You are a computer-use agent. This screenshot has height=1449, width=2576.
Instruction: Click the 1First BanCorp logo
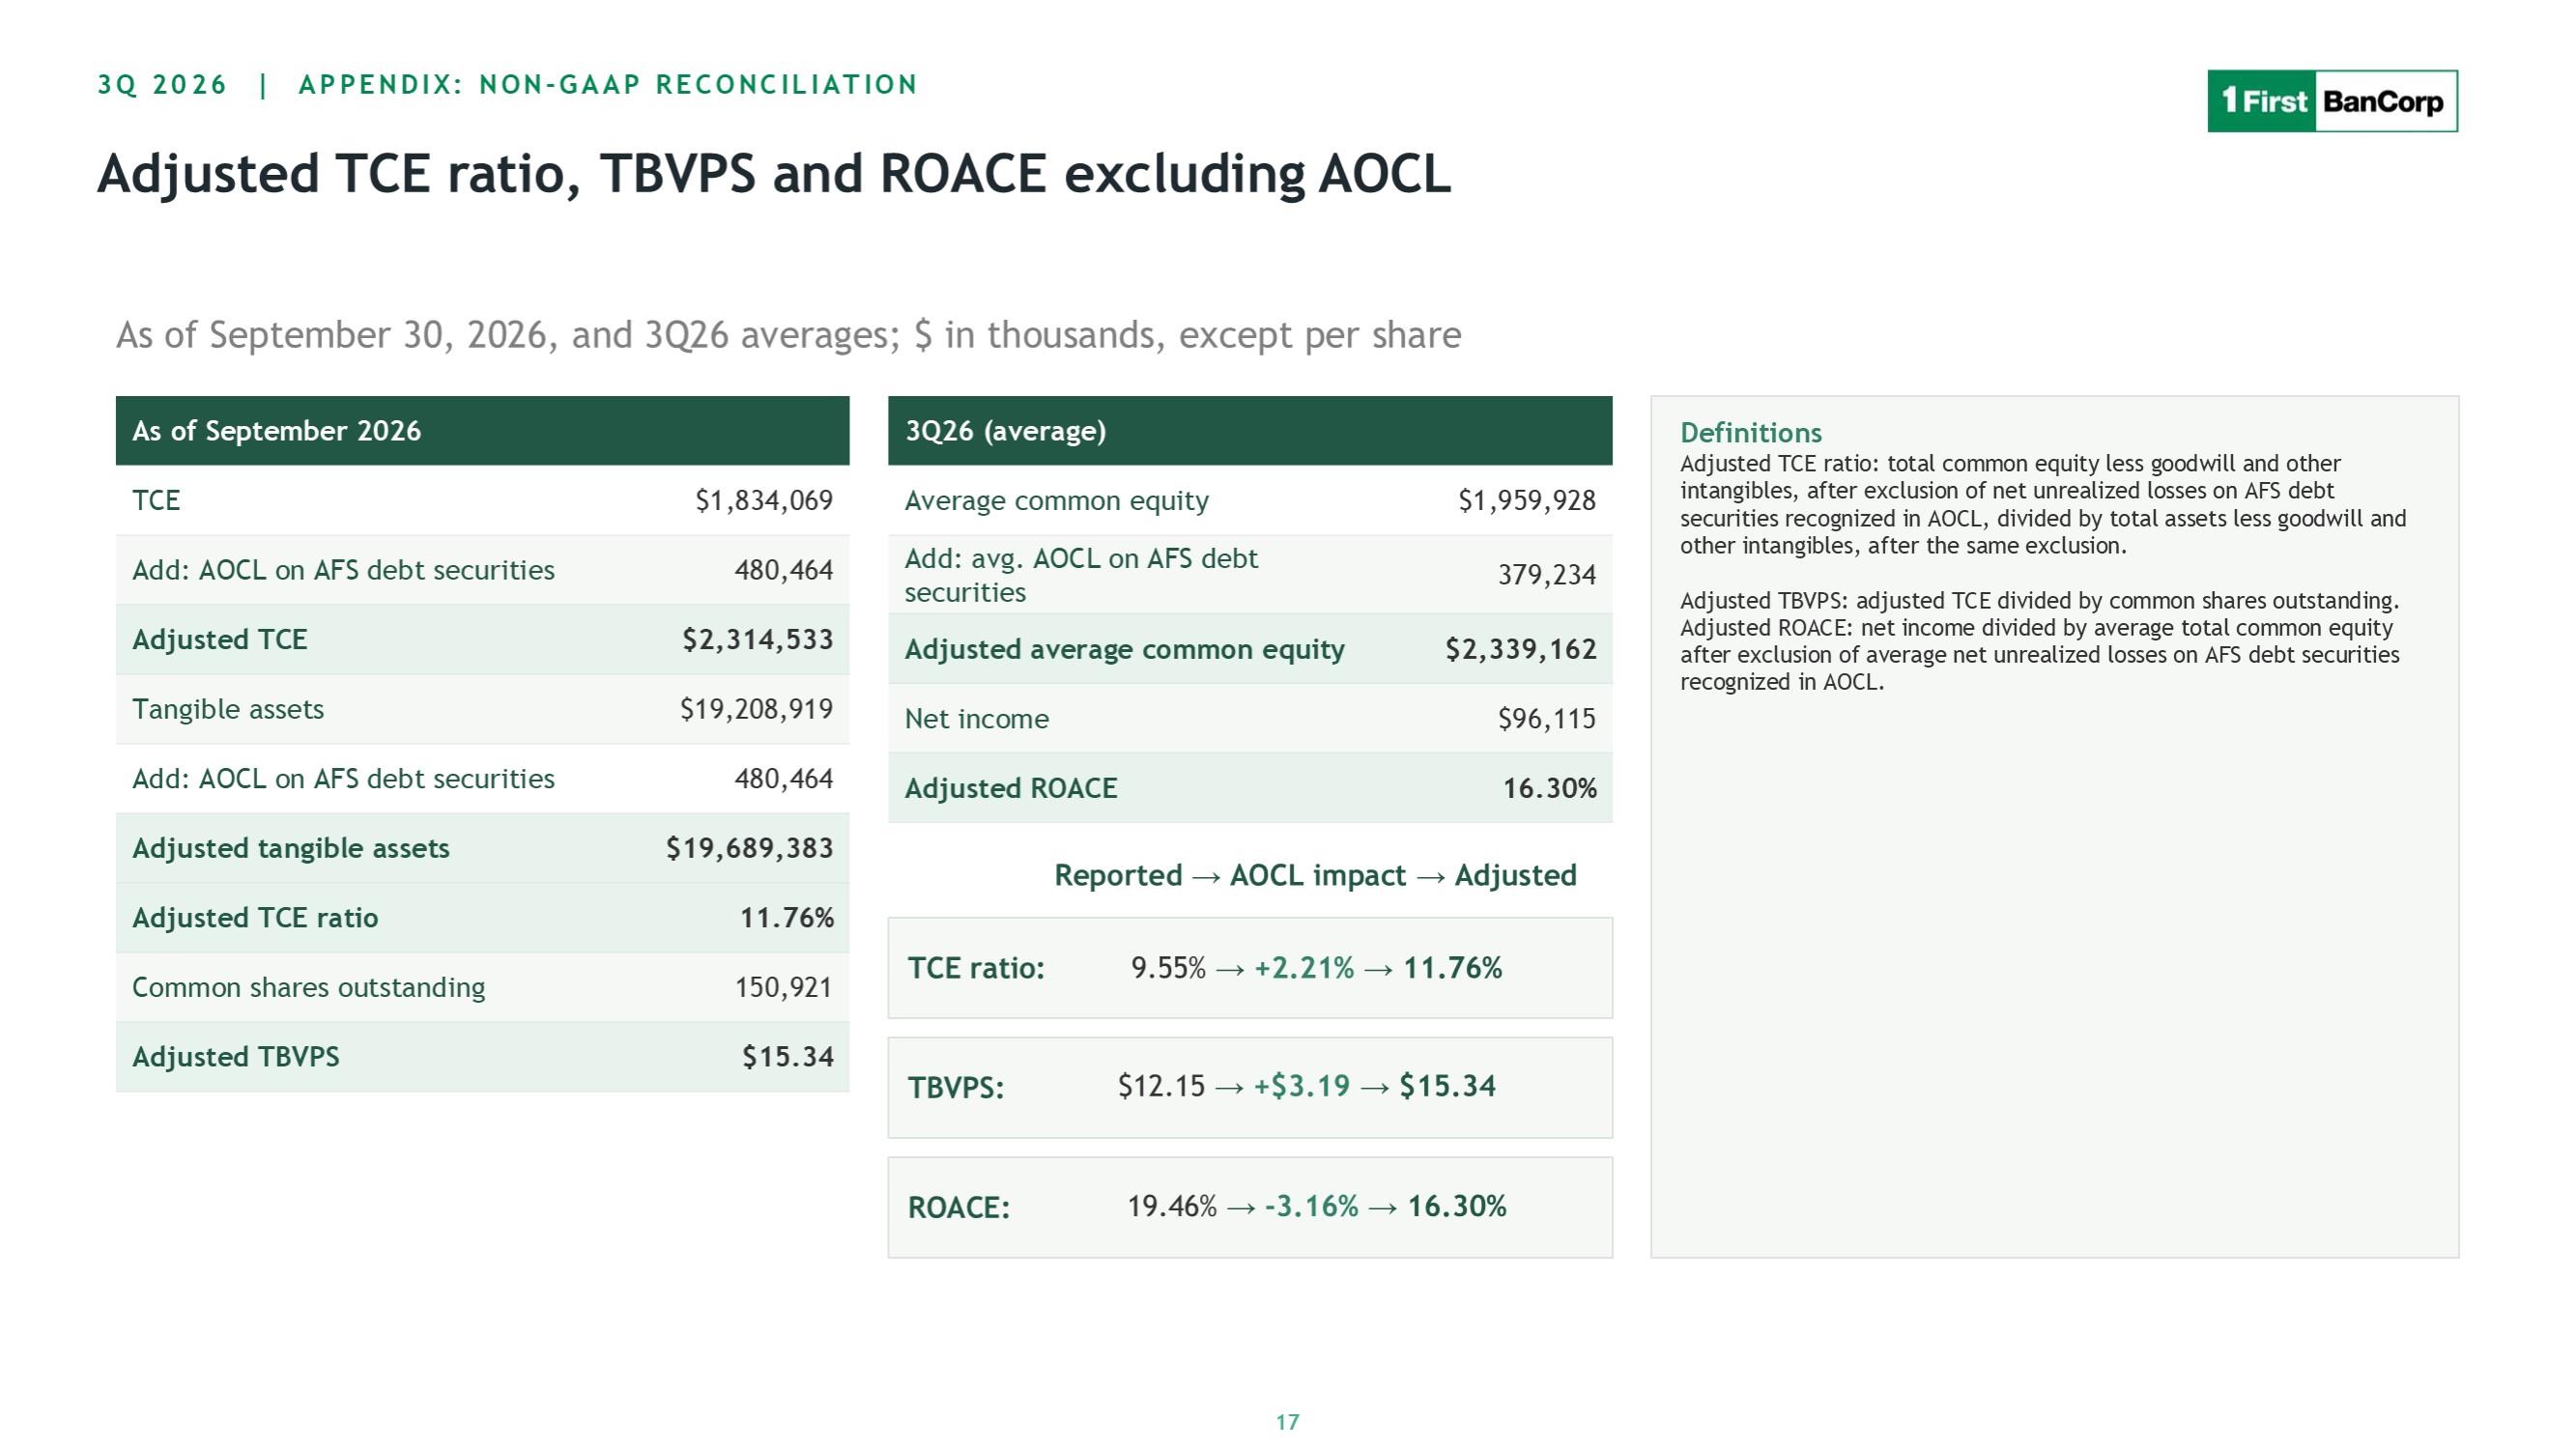click(2332, 101)
